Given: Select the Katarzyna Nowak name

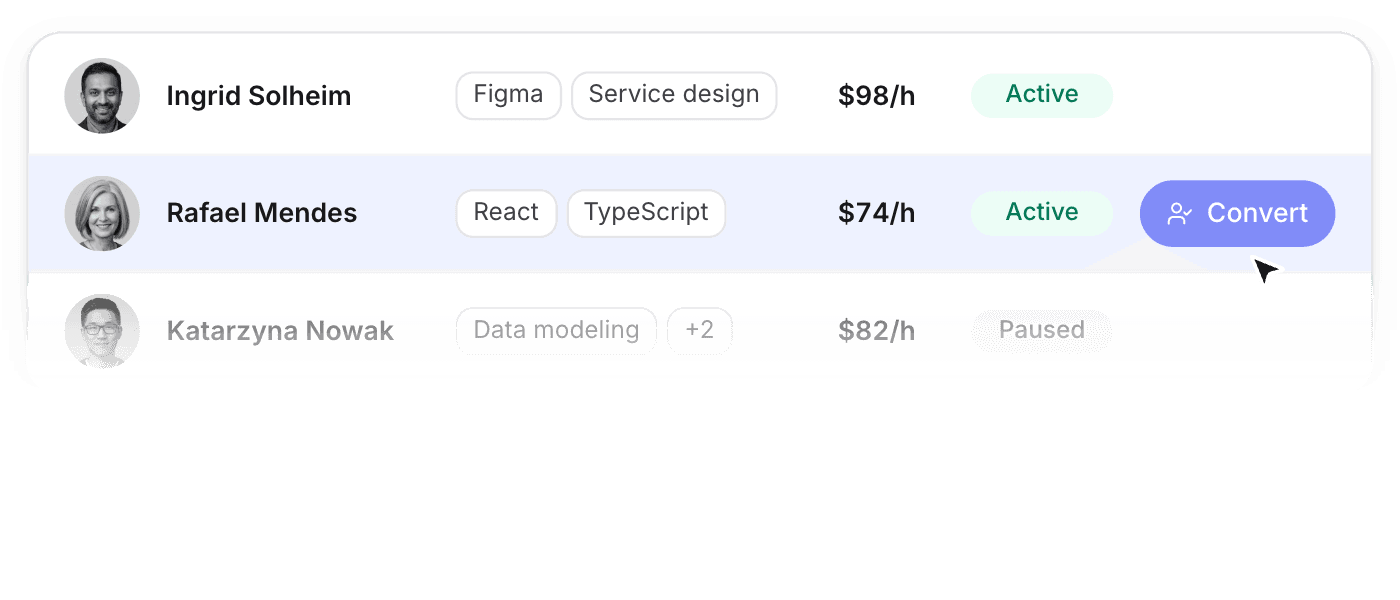Looking at the screenshot, I should pyautogui.click(x=280, y=331).
